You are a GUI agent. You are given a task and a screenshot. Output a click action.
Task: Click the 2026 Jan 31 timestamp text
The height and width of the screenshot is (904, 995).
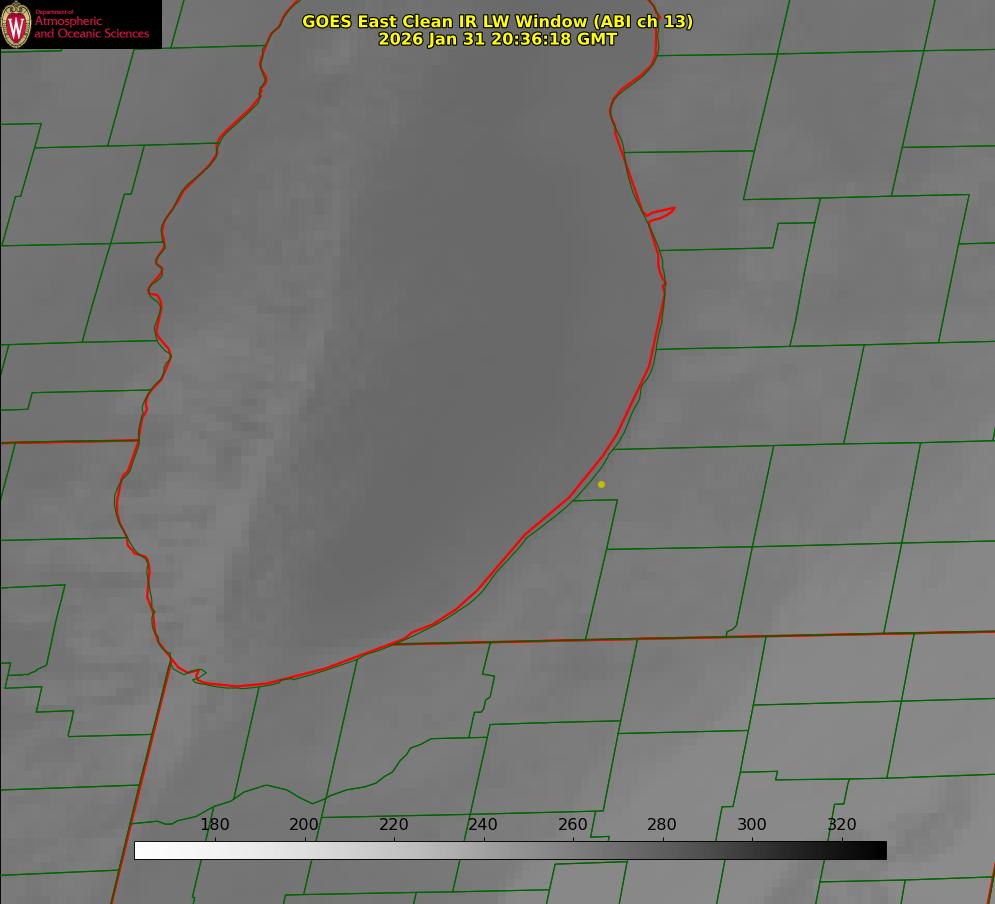[497, 39]
